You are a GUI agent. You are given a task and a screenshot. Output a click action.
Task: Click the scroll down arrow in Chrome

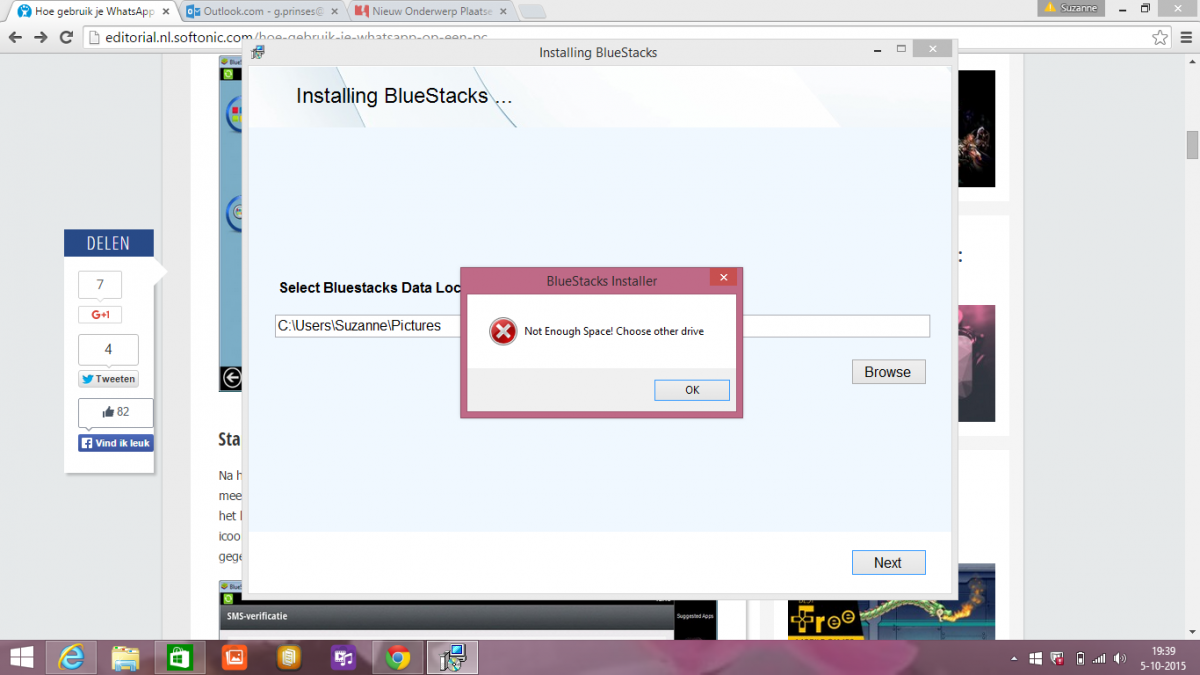[x=1192, y=633]
